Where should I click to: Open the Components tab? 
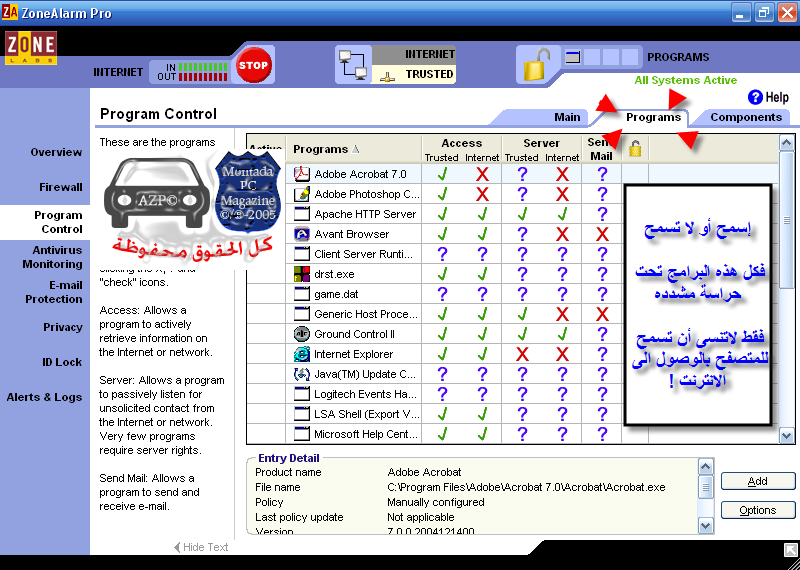pos(746,117)
